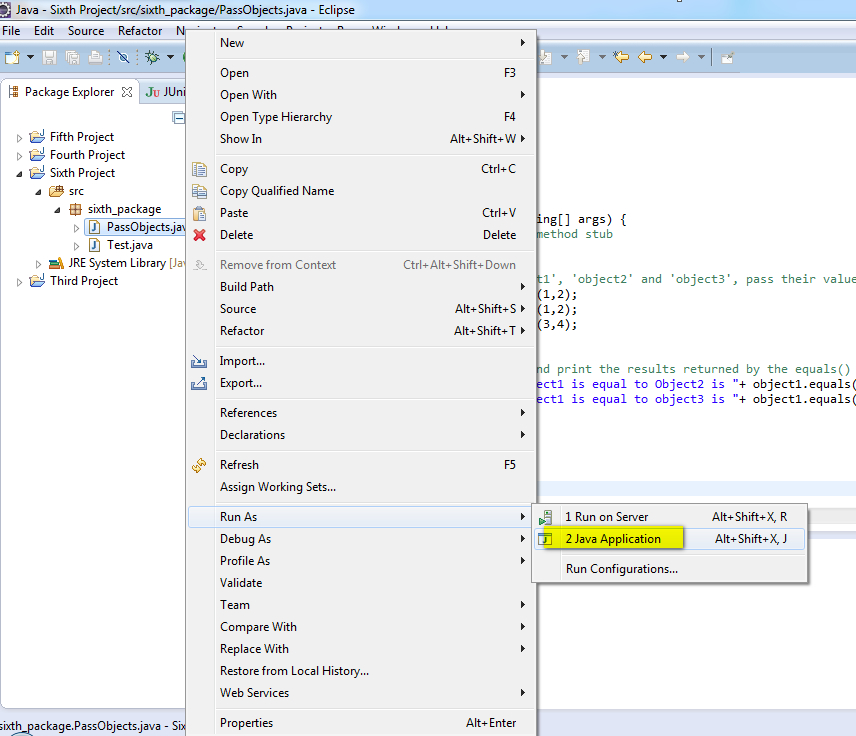
Task: Open the Debug dropdown arrow
Action: 170,57
